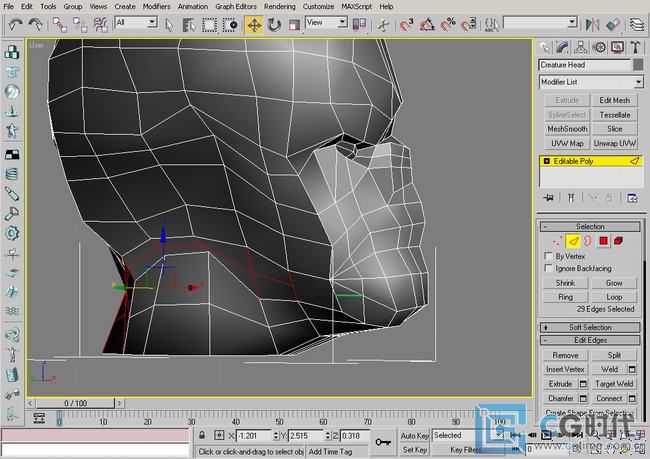
Task: Open the Graph Editors menu
Action: click(236, 7)
